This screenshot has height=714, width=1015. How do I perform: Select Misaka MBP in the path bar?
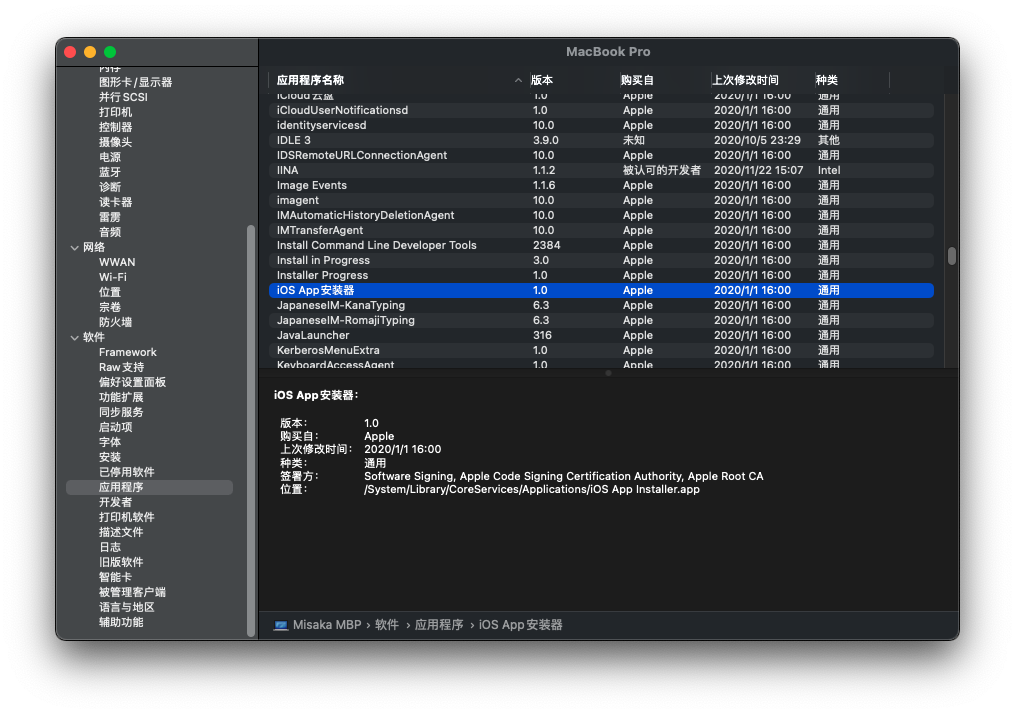(x=327, y=625)
